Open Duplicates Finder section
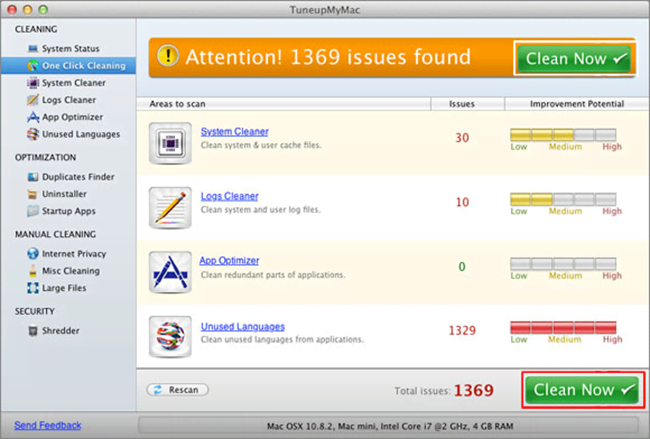The width and height of the screenshot is (650, 439). point(78,177)
